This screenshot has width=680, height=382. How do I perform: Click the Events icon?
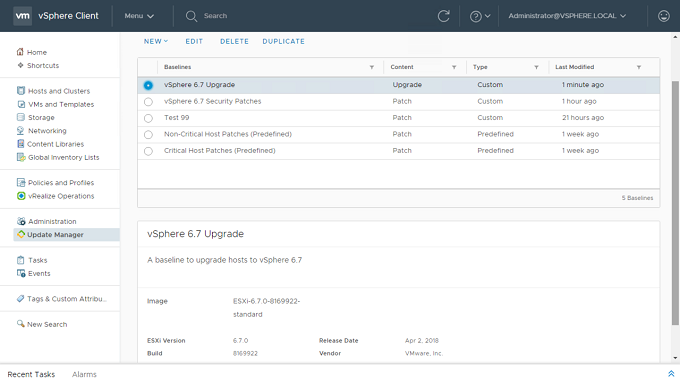tap(21, 273)
